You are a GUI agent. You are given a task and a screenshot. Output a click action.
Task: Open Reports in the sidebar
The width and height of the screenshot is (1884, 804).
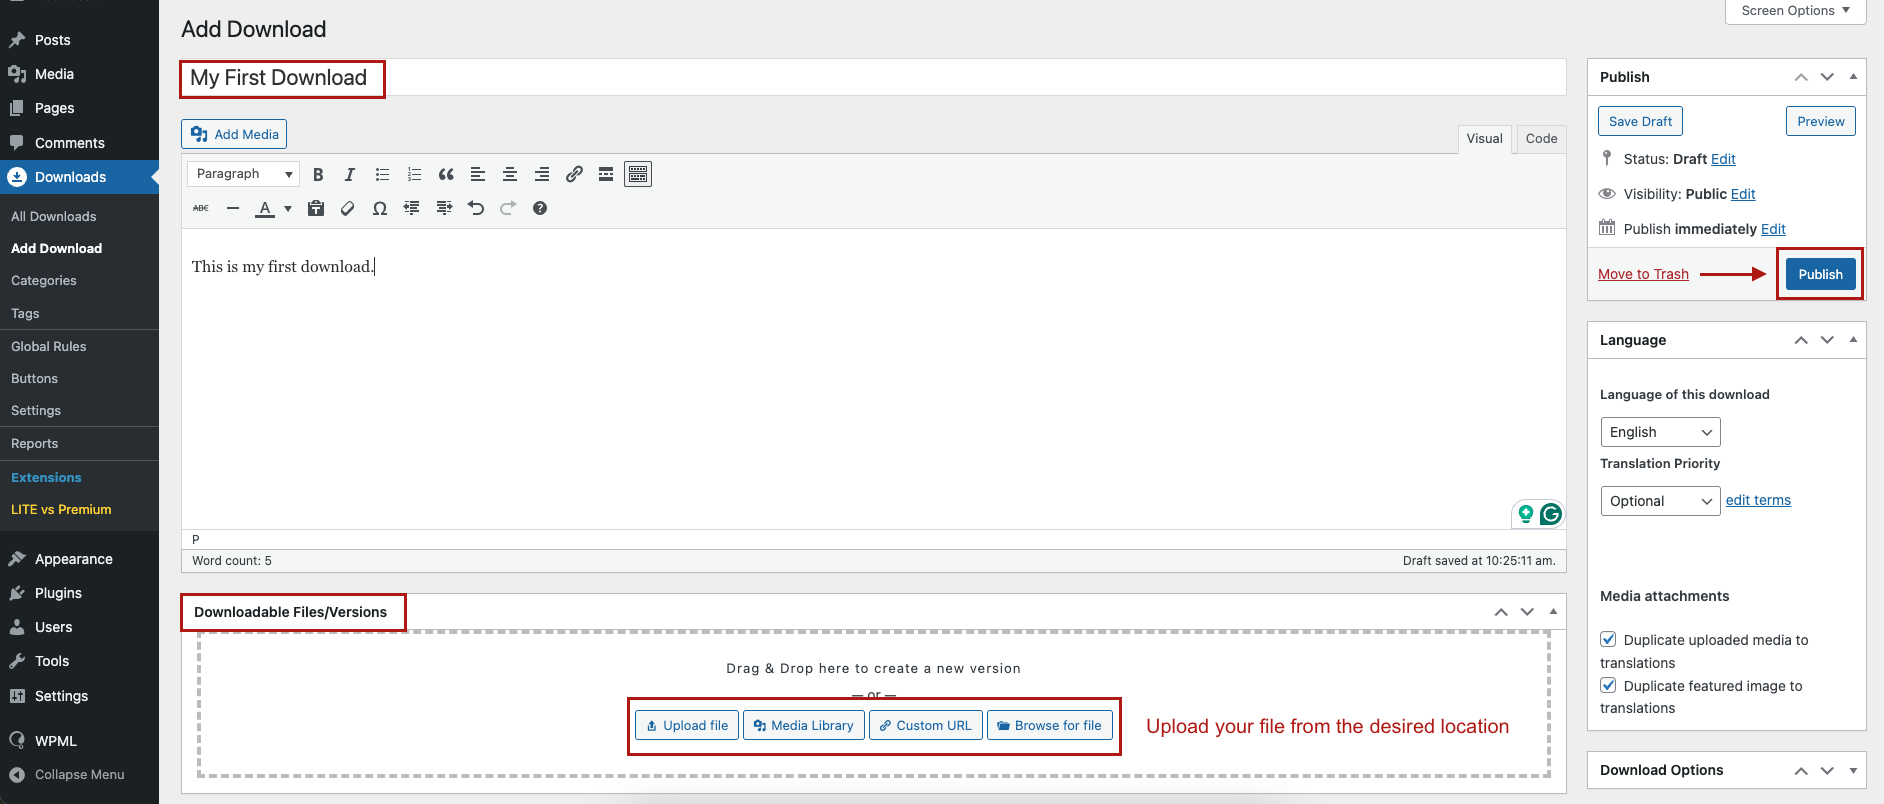pyautogui.click(x=35, y=443)
